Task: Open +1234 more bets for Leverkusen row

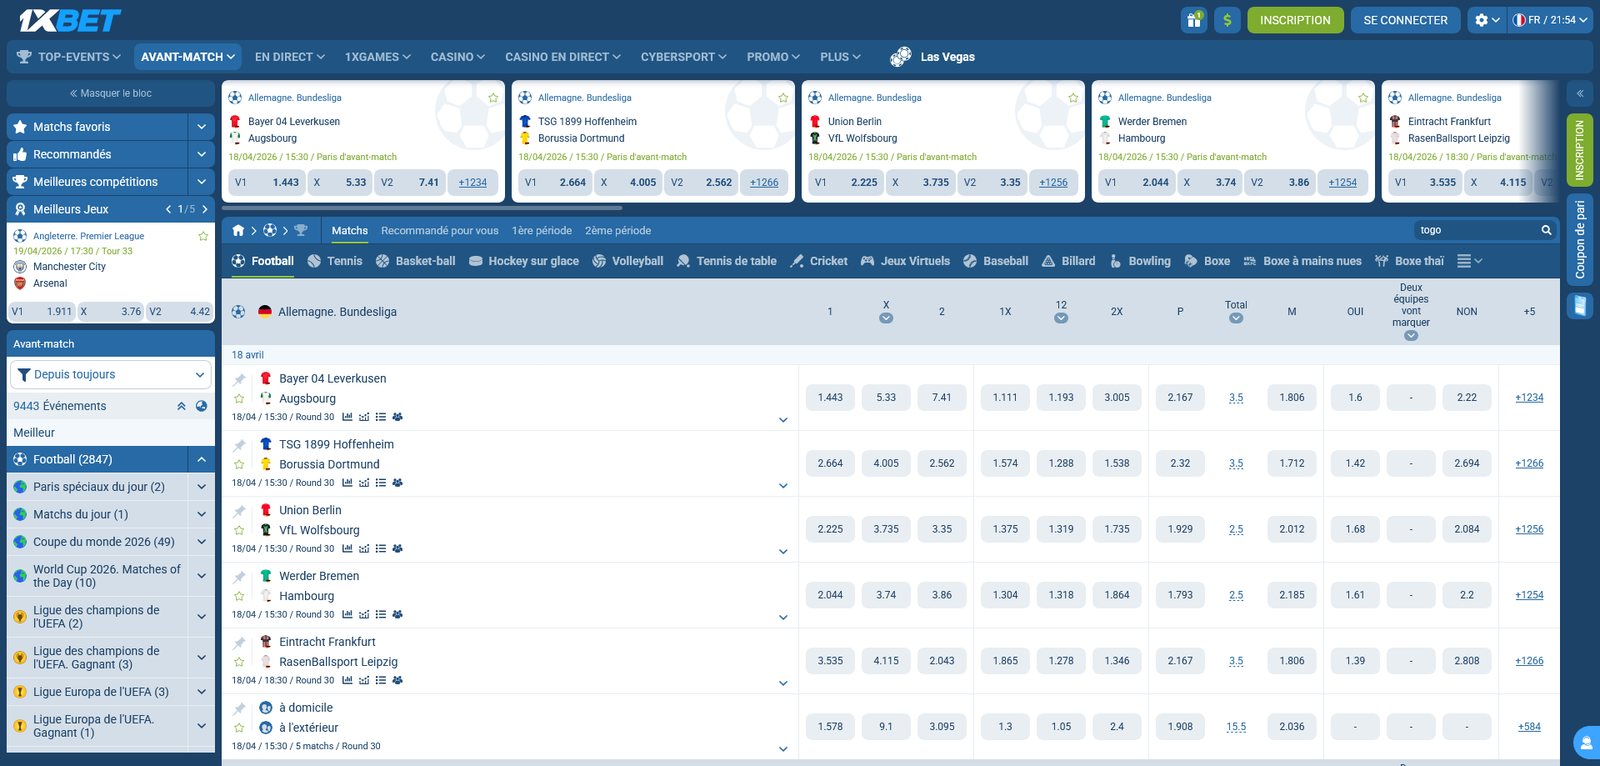Action: click(1529, 398)
